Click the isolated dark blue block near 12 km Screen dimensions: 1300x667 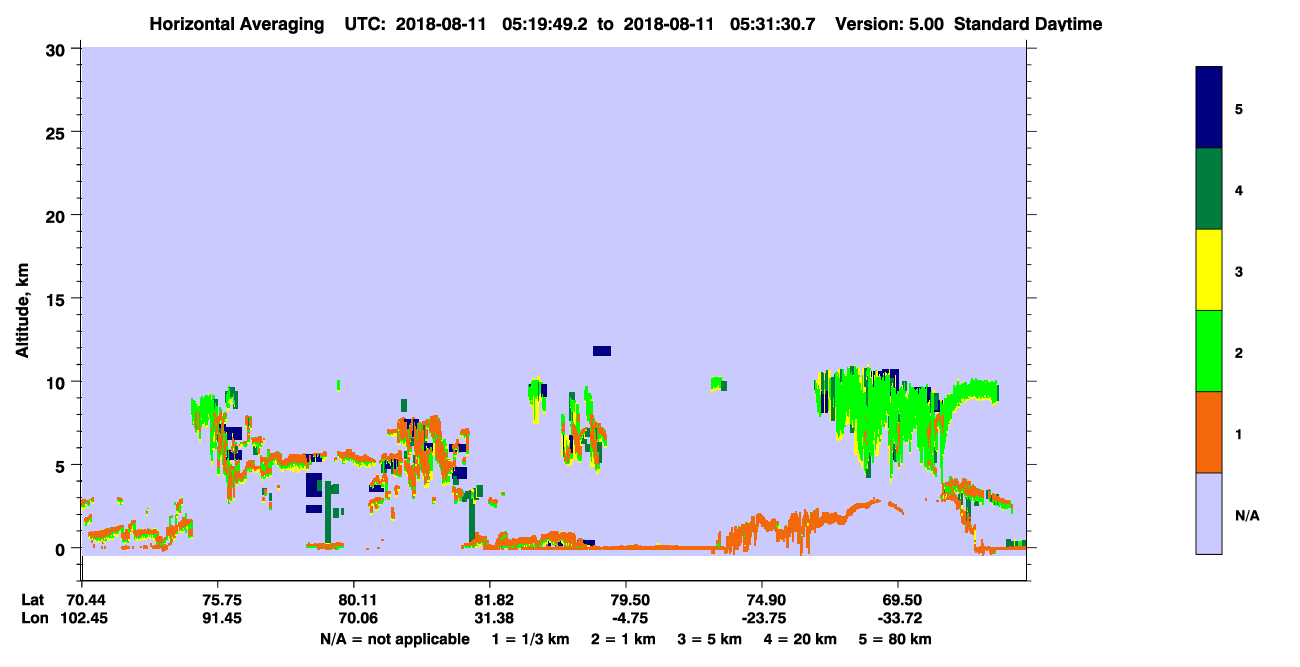point(602,350)
